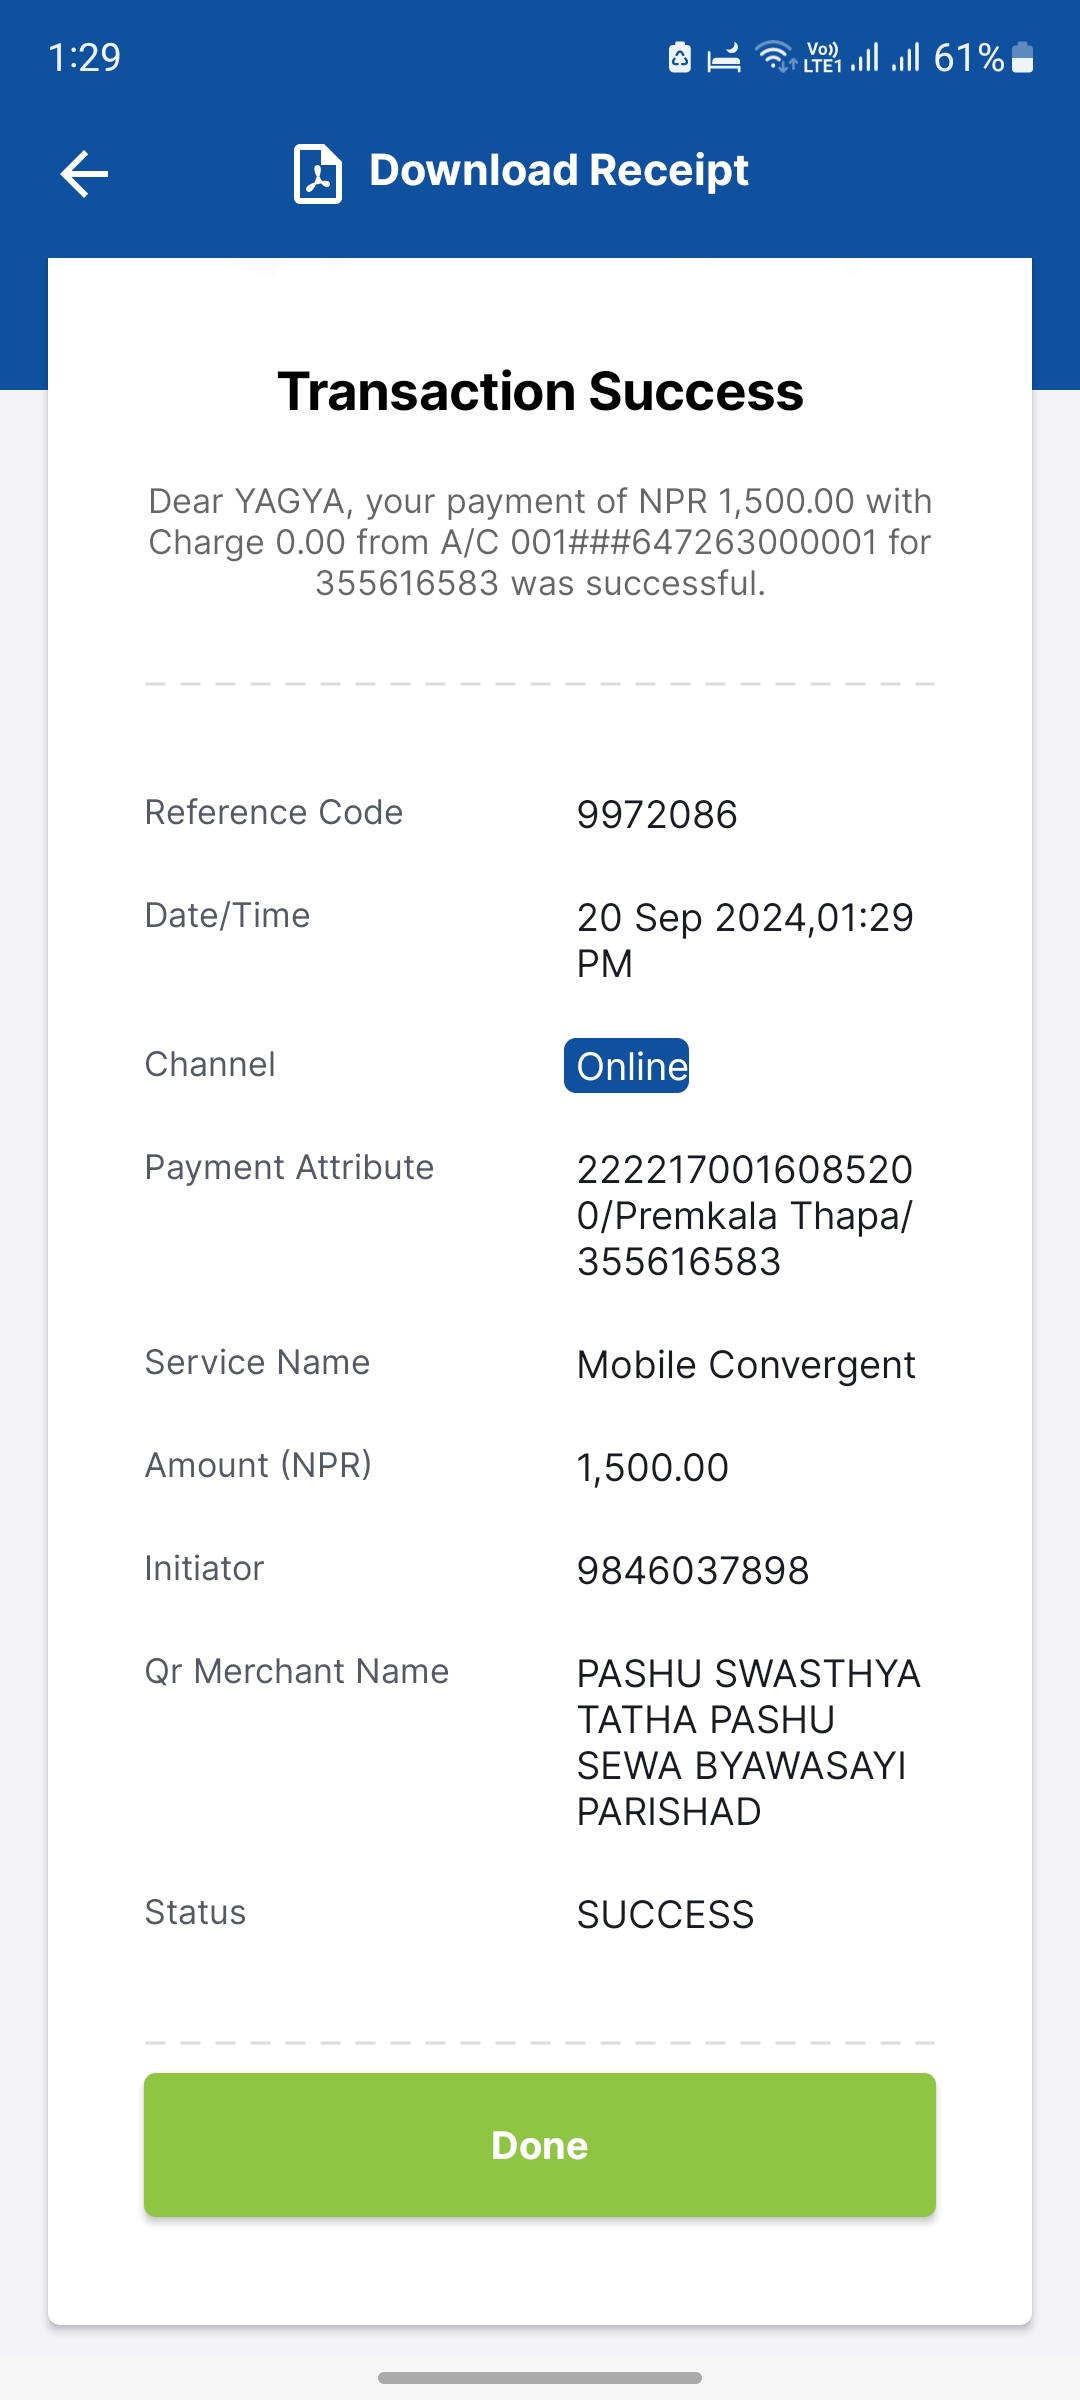Viewport: 1080px width, 2400px height.
Task: Select the initiator number 9846037898
Action: (693, 1571)
